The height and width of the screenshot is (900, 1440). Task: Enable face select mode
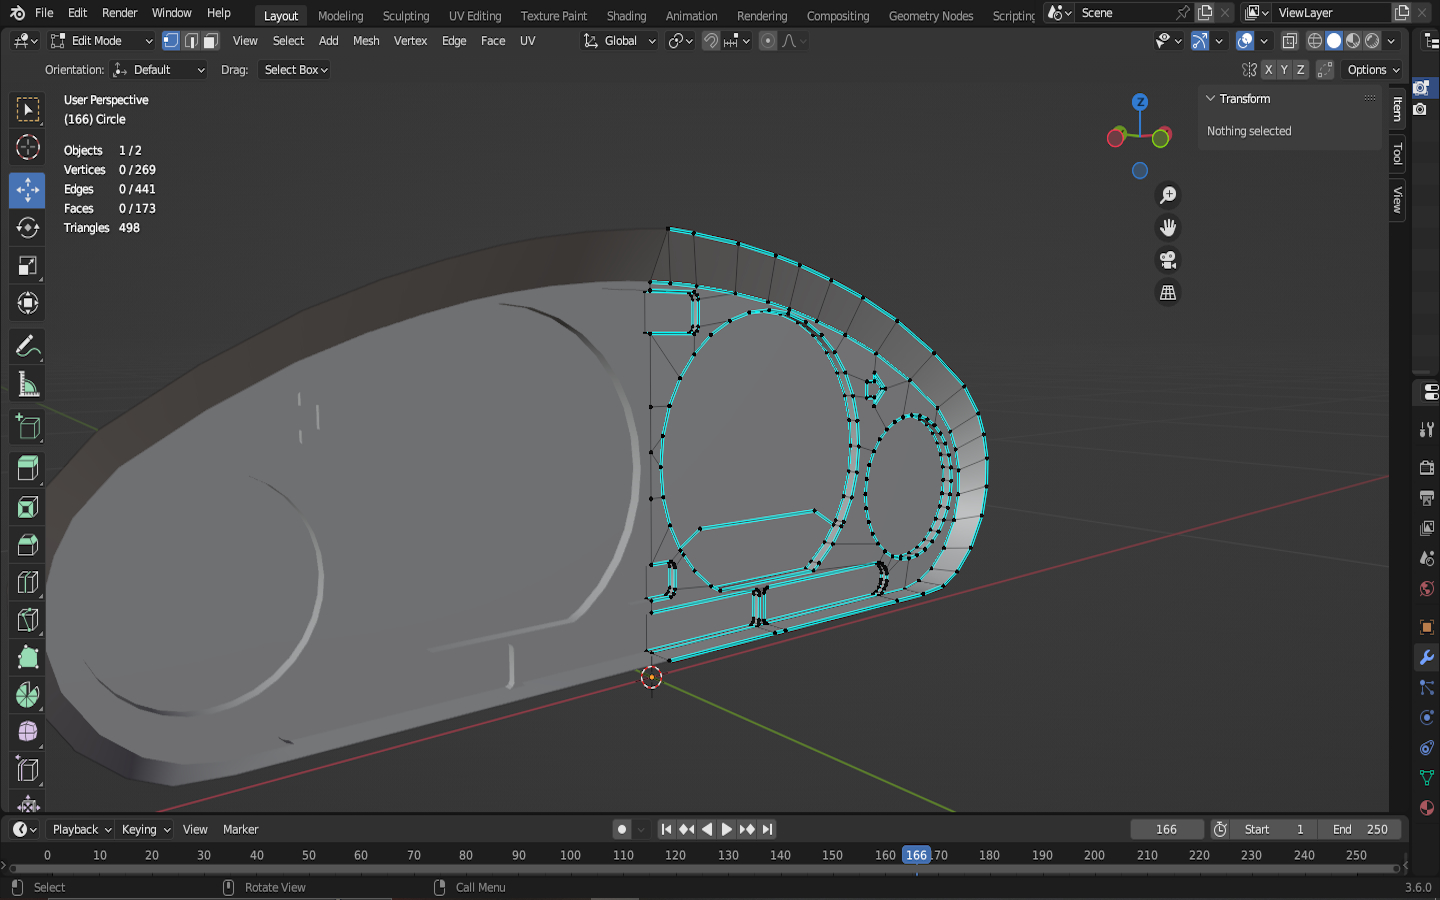pos(210,41)
